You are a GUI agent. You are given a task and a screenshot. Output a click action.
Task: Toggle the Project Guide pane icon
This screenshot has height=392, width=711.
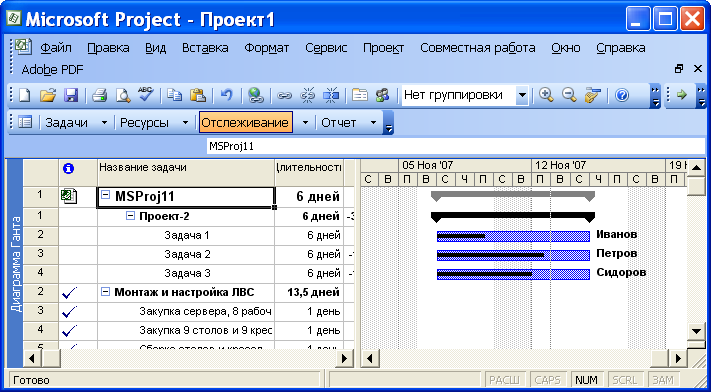24,122
